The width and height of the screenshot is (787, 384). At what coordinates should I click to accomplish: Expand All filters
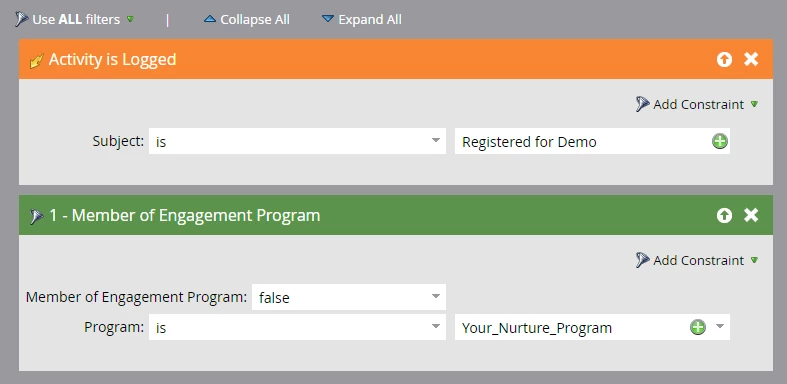tap(361, 20)
